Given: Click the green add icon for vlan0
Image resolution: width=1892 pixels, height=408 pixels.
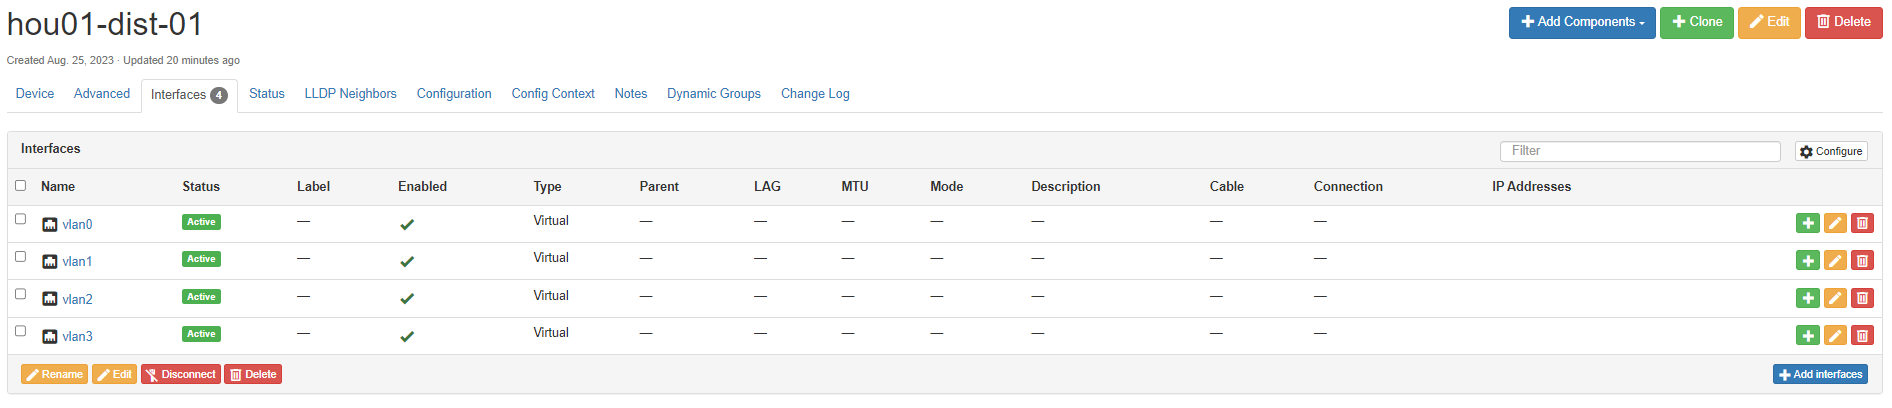Looking at the screenshot, I should pos(1807,223).
